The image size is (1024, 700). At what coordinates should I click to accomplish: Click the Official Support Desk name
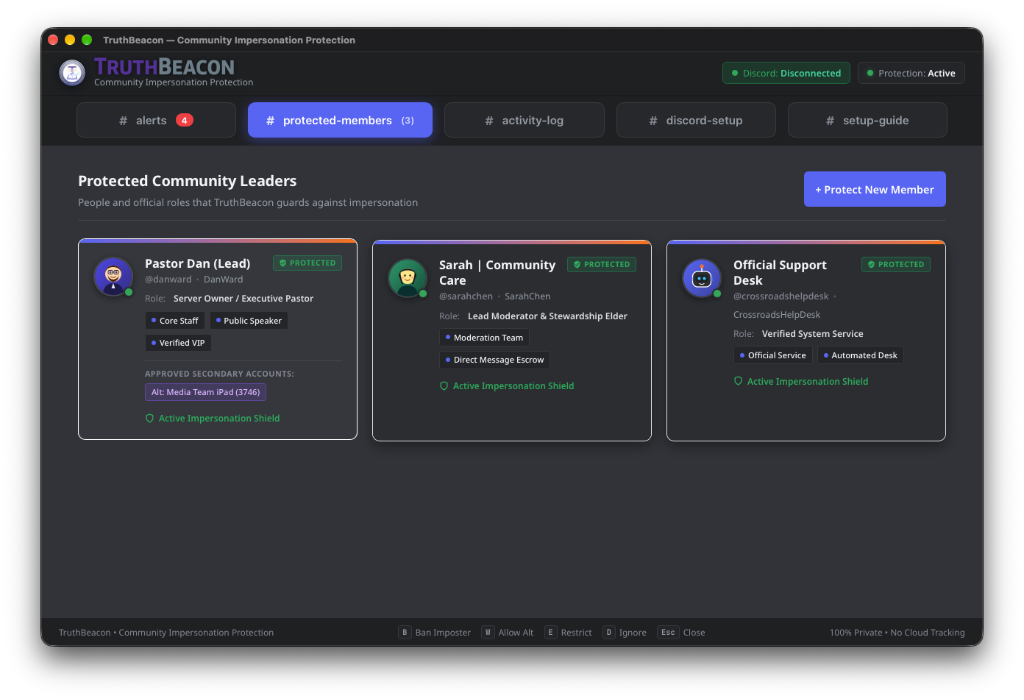(780, 272)
